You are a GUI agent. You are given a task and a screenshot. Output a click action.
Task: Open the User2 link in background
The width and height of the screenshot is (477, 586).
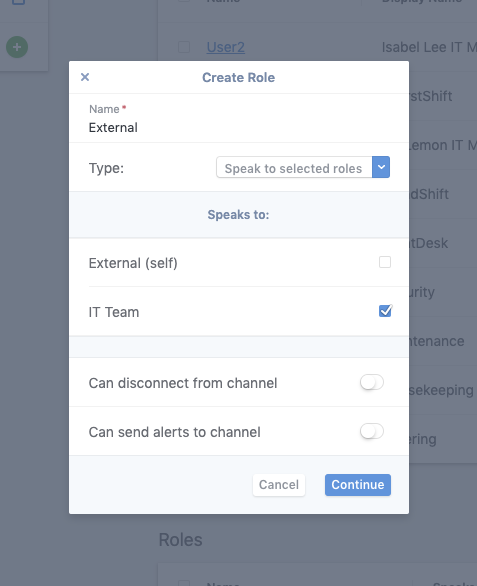coord(226,47)
